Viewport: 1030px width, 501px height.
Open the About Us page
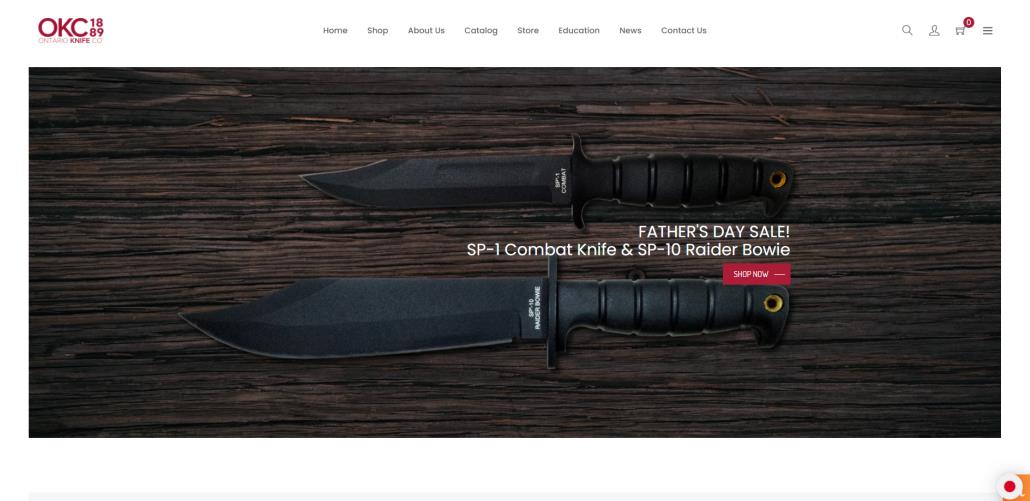(x=426, y=30)
